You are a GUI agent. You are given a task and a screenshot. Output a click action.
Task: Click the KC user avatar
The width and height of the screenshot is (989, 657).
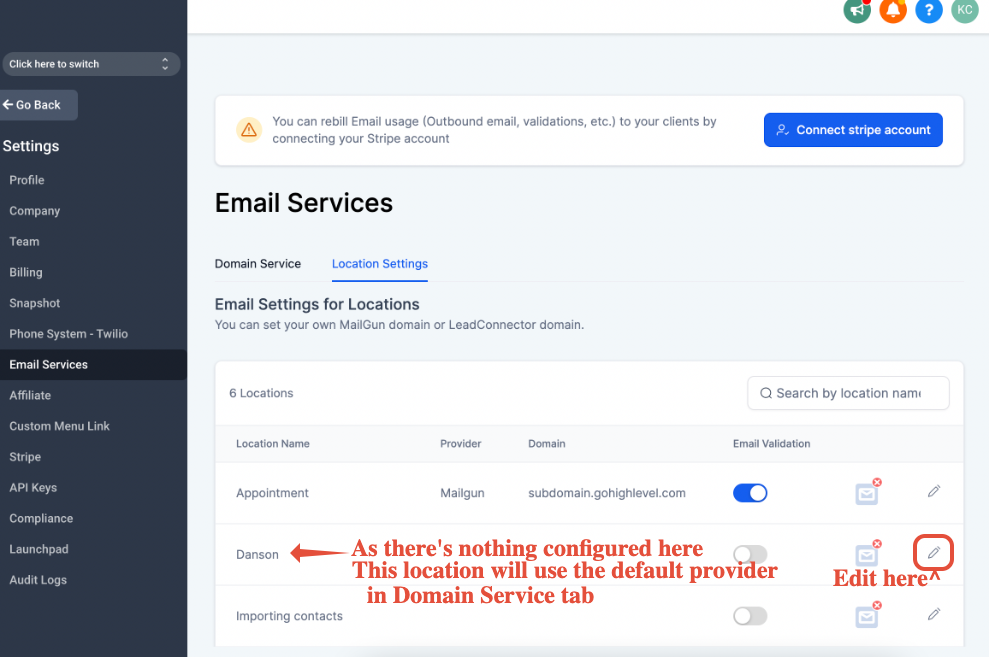coord(964,10)
